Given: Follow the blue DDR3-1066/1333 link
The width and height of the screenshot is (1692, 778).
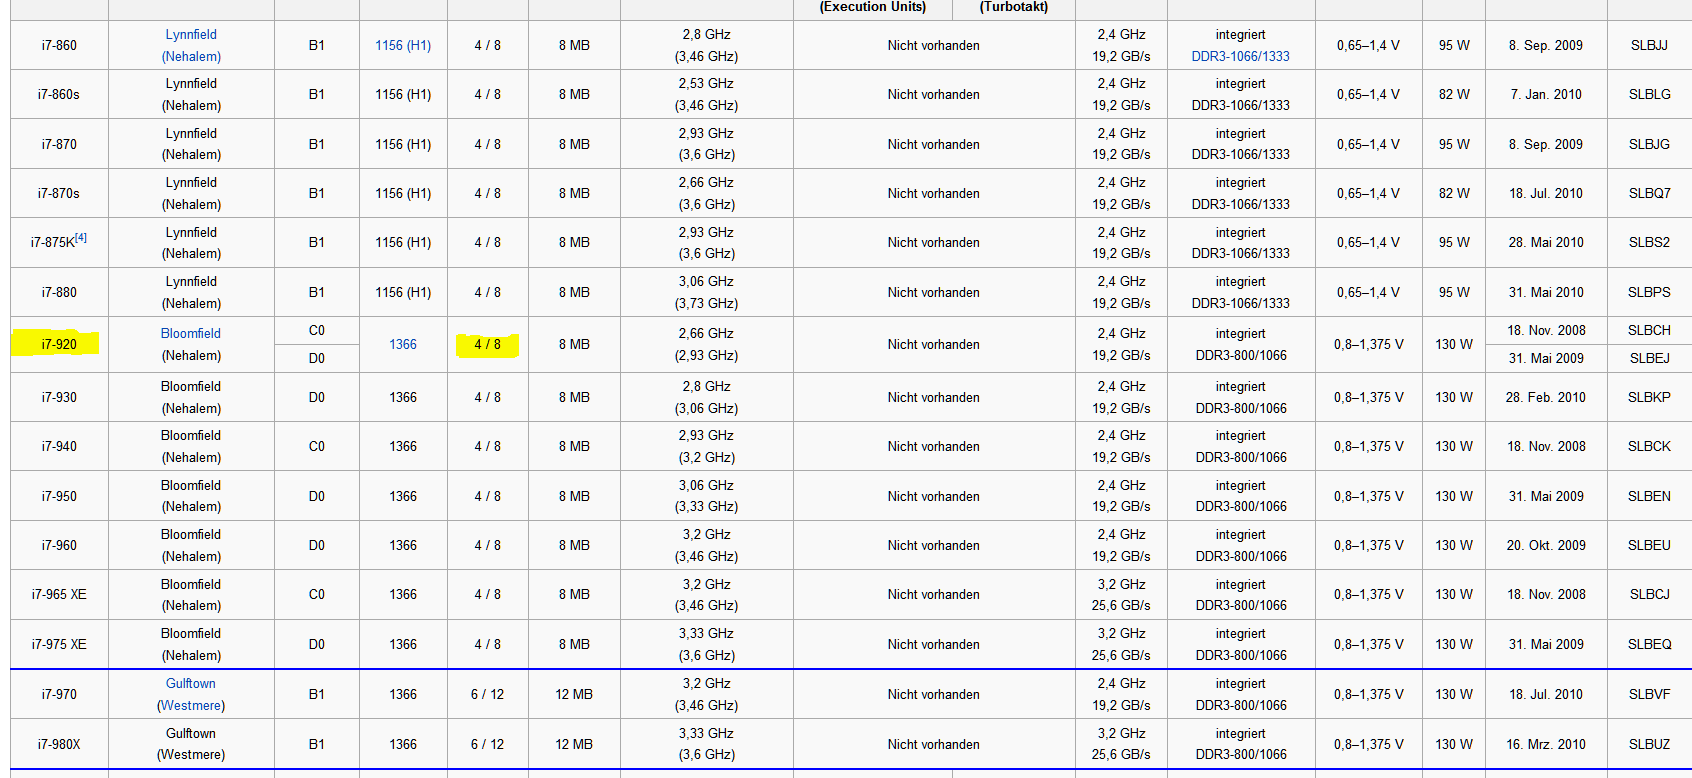Looking at the screenshot, I should click(1240, 57).
